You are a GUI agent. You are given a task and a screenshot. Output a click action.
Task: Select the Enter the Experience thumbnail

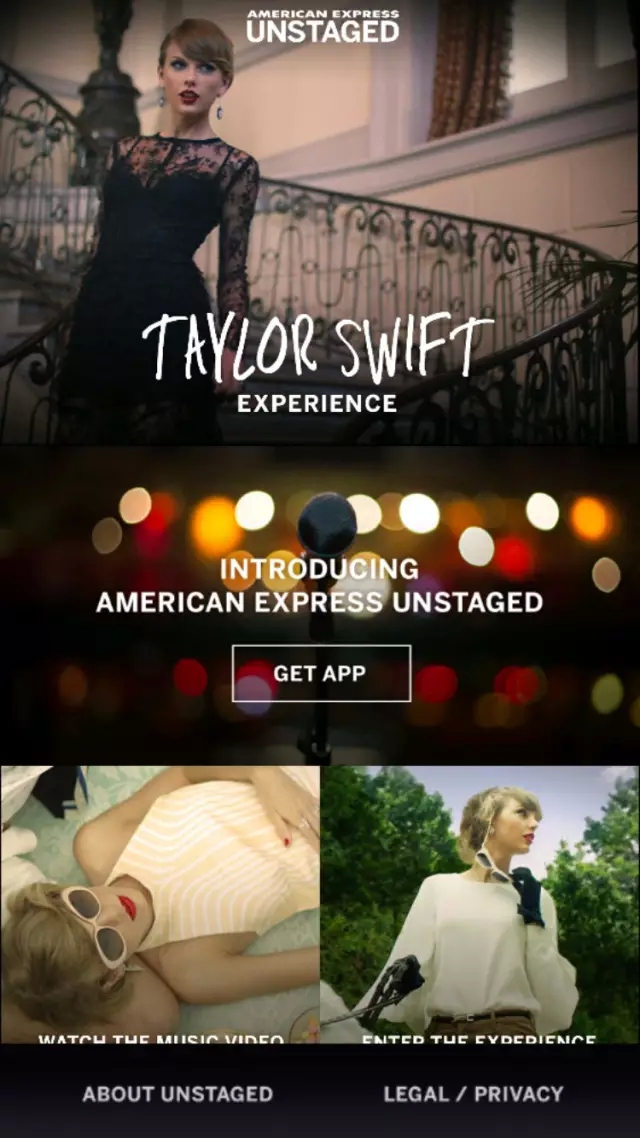point(480,905)
